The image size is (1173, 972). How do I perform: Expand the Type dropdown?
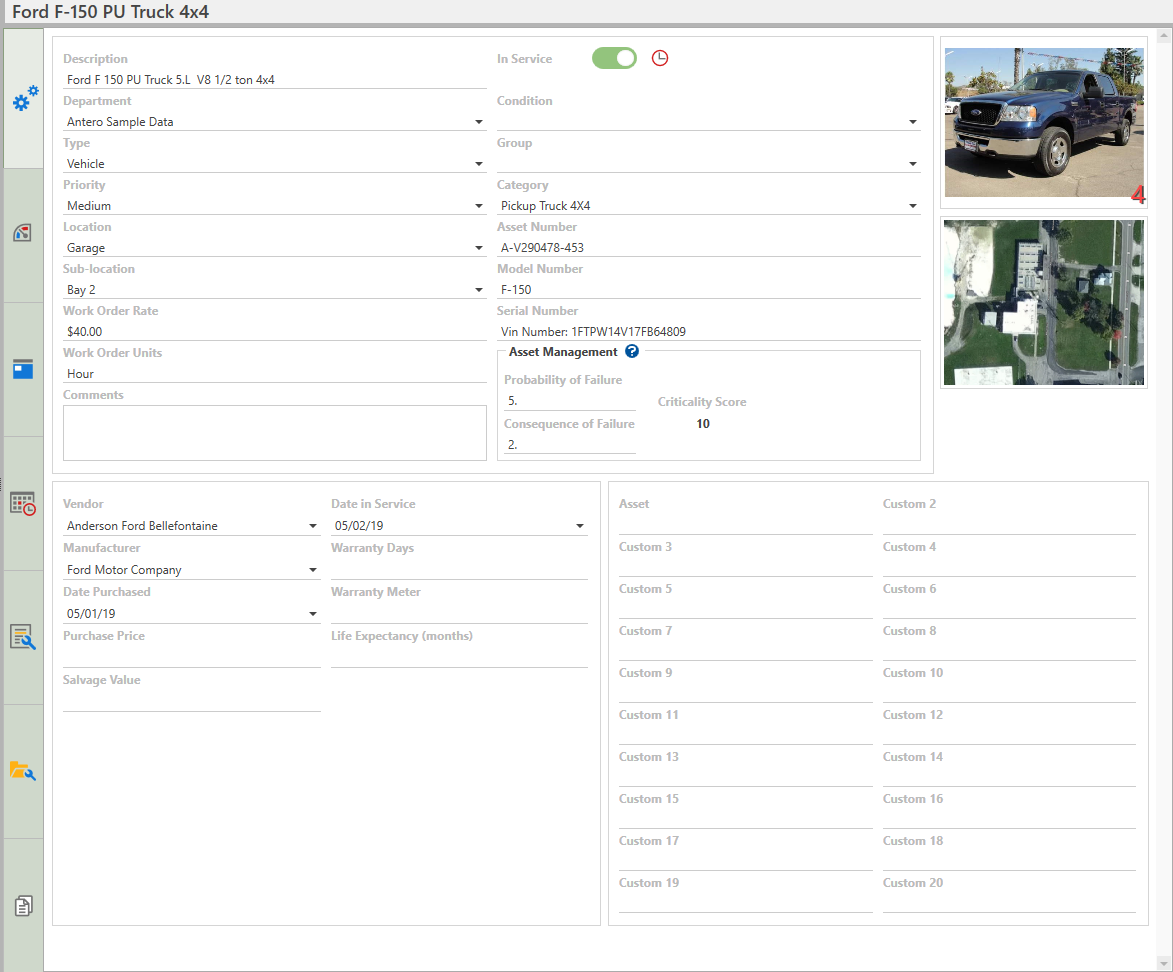479,164
